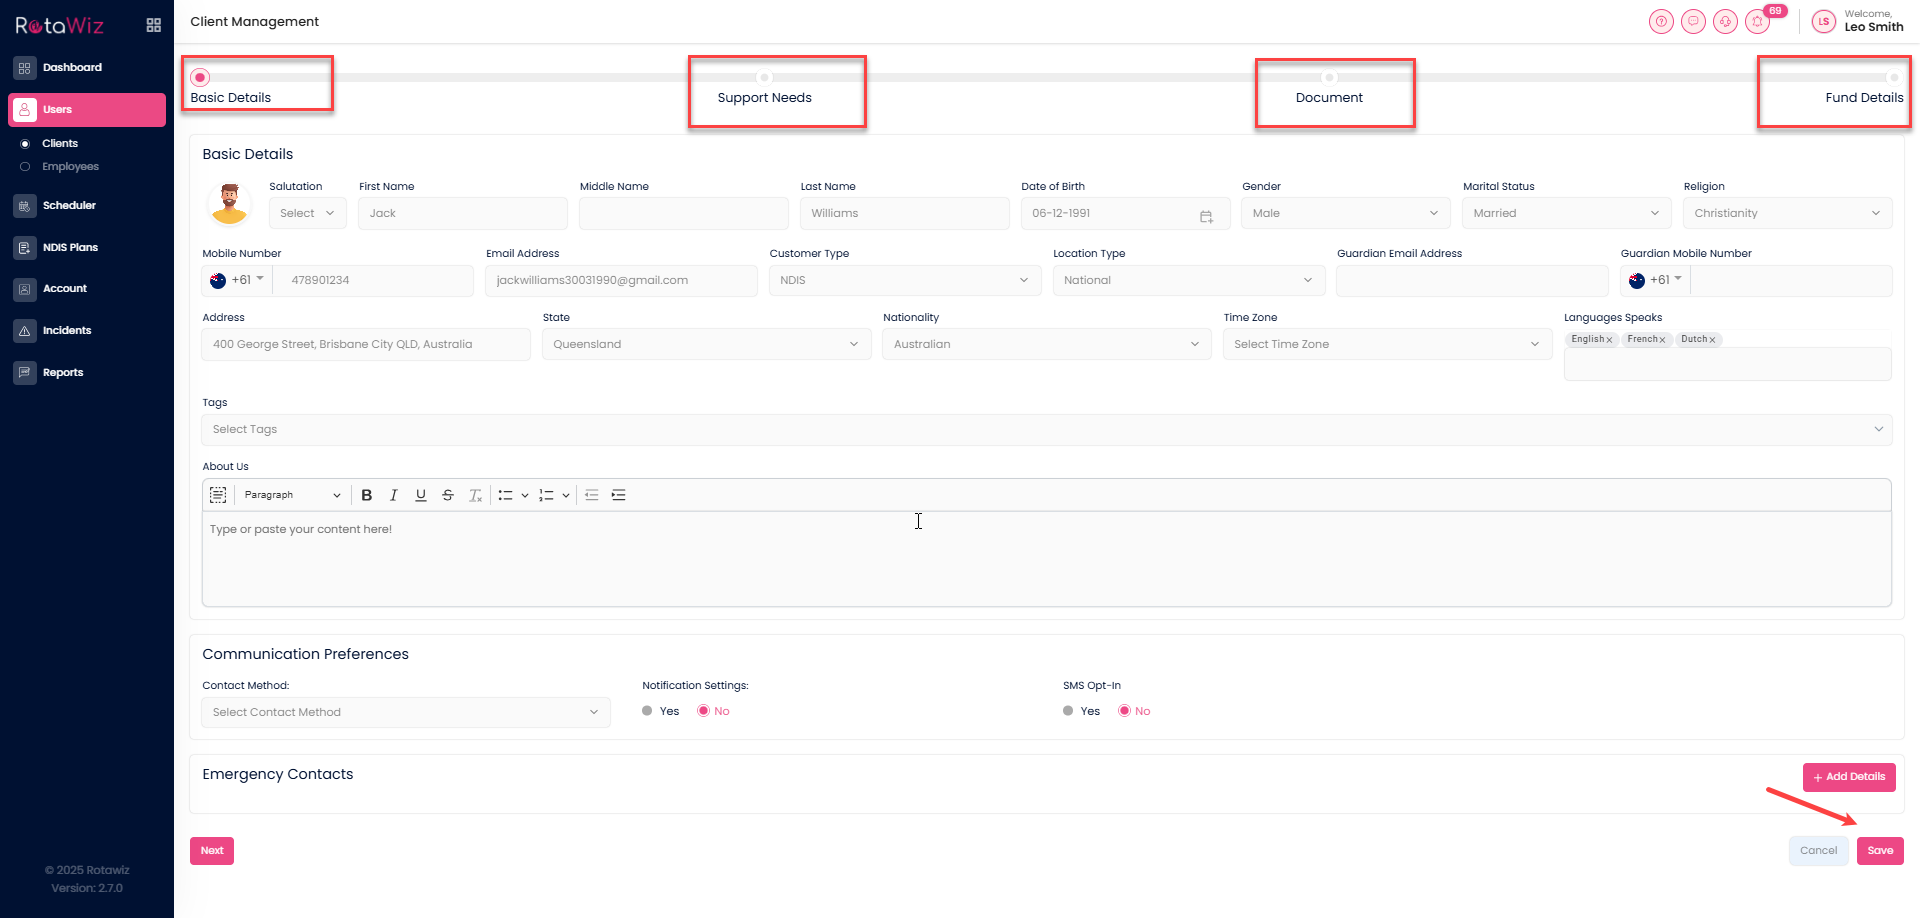
Task: Click the Save button
Action: (1880, 851)
